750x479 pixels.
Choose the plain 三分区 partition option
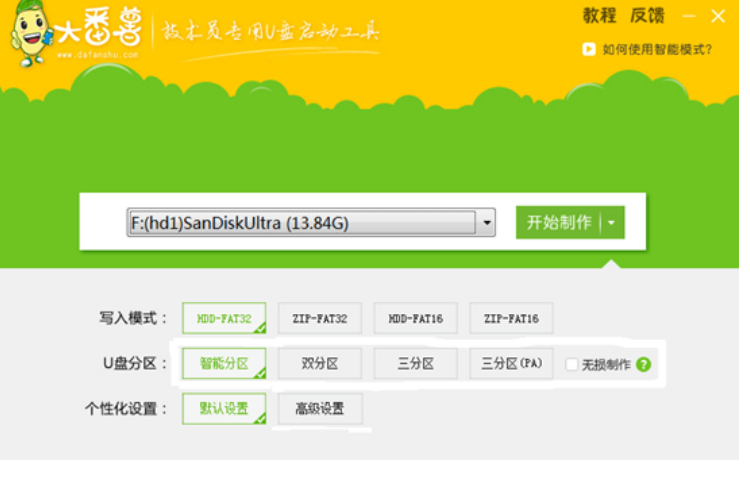(415, 363)
